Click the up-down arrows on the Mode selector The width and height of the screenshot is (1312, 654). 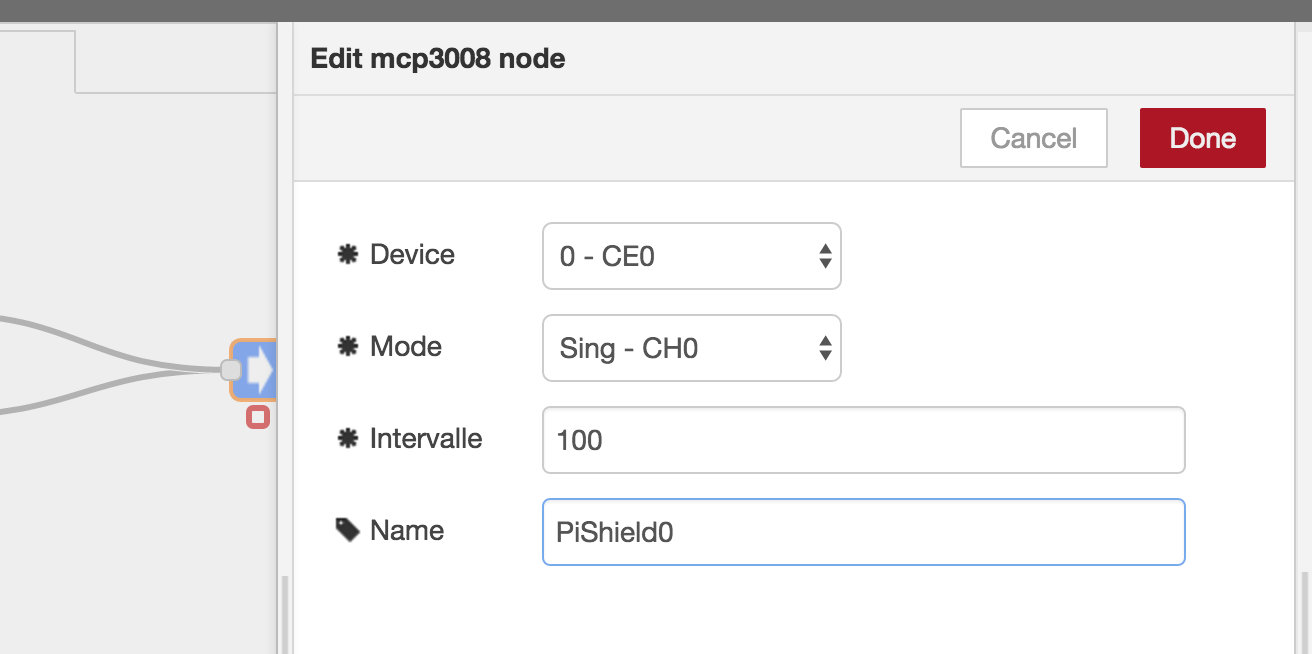[825, 348]
